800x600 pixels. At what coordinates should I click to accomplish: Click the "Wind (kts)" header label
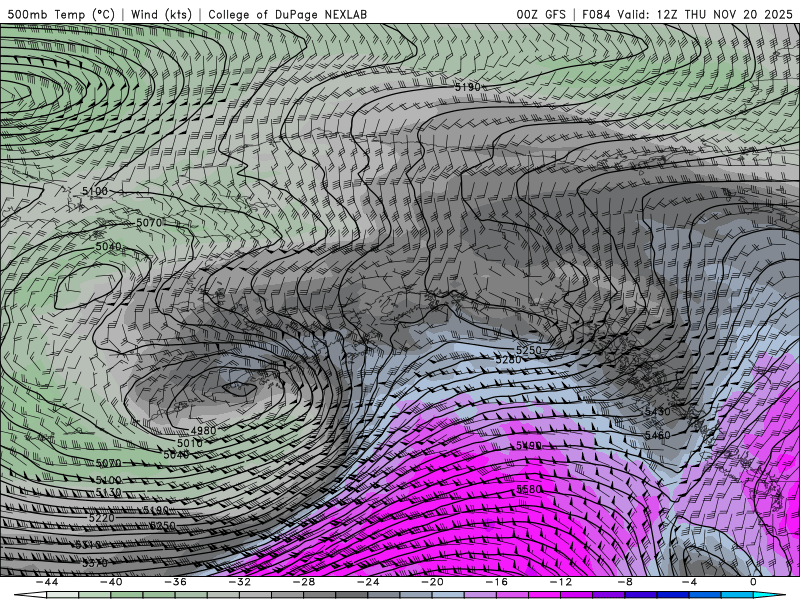point(161,14)
